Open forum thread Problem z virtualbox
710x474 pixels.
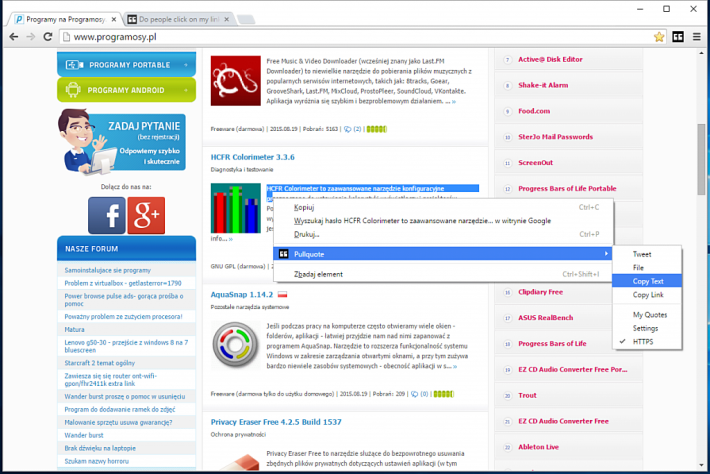point(123,283)
